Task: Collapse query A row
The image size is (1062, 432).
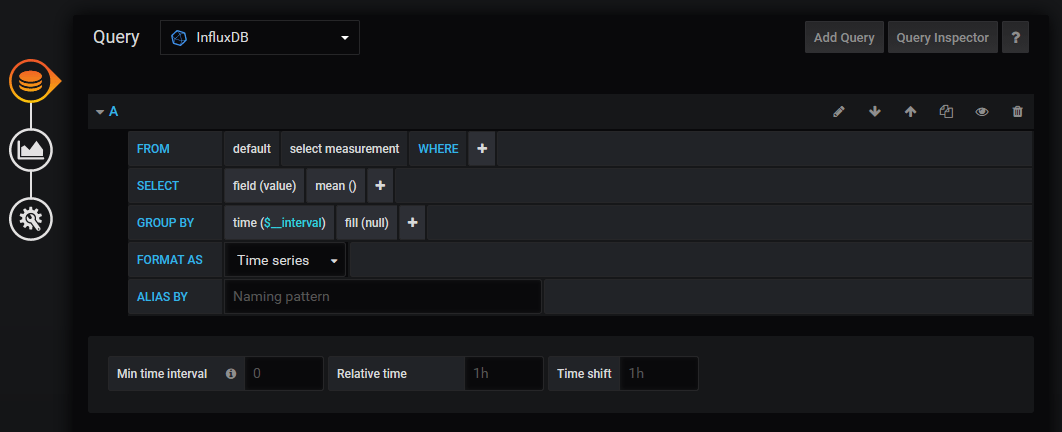Action: [x=100, y=112]
